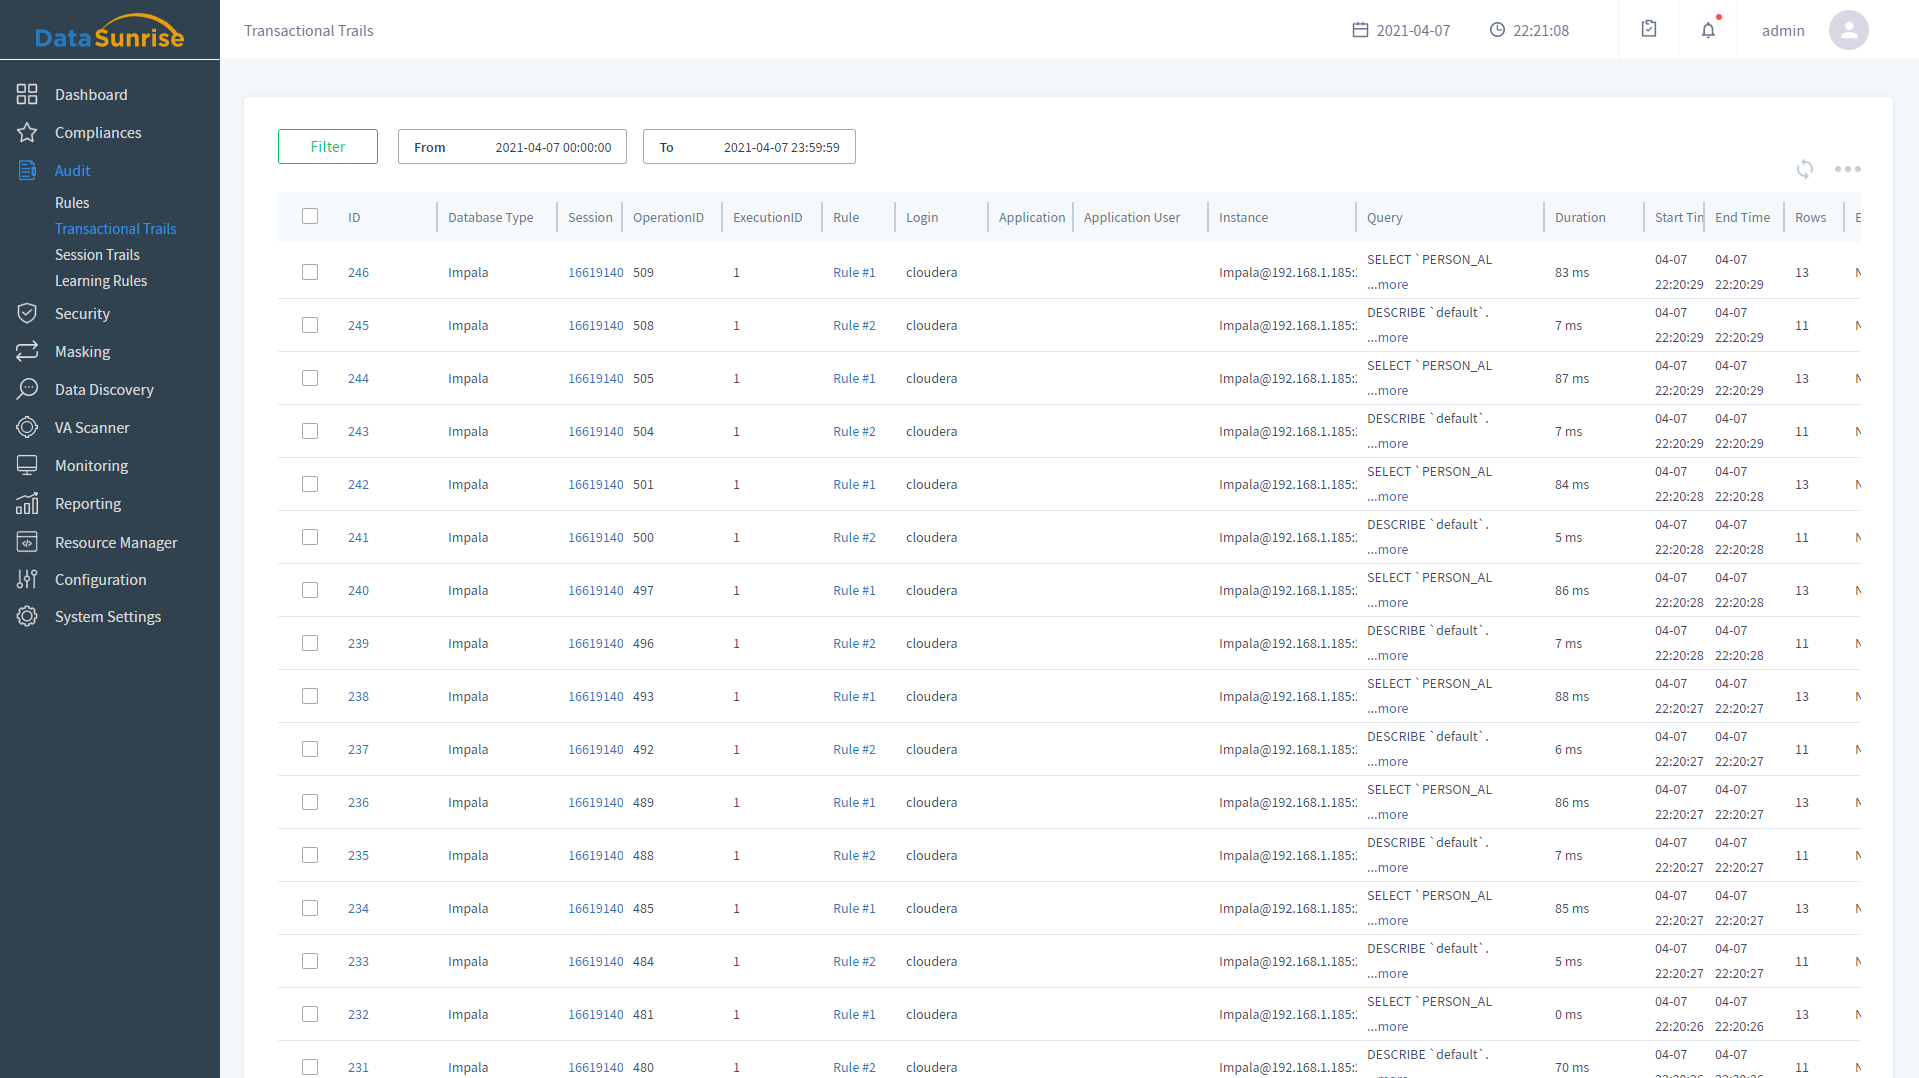Open Session Trails submenu item
The width and height of the screenshot is (1919, 1078).
pyautogui.click(x=97, y=255)
